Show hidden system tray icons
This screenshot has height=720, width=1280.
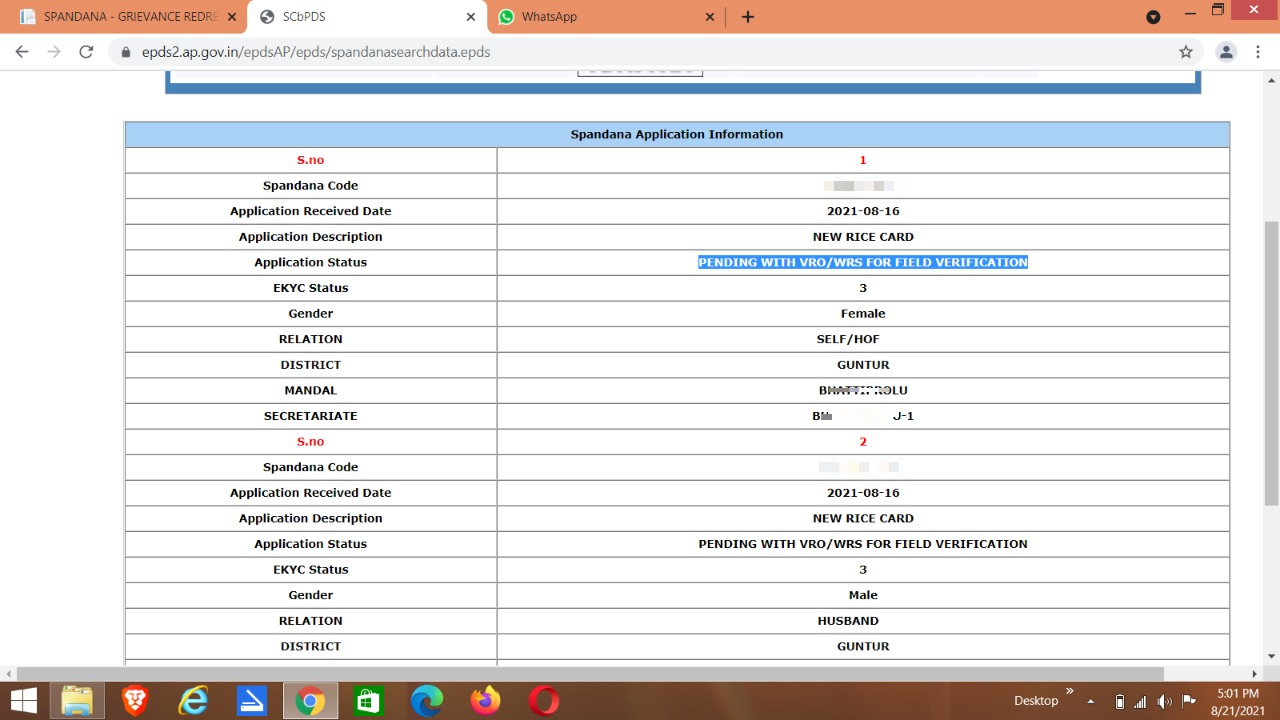1091,701
